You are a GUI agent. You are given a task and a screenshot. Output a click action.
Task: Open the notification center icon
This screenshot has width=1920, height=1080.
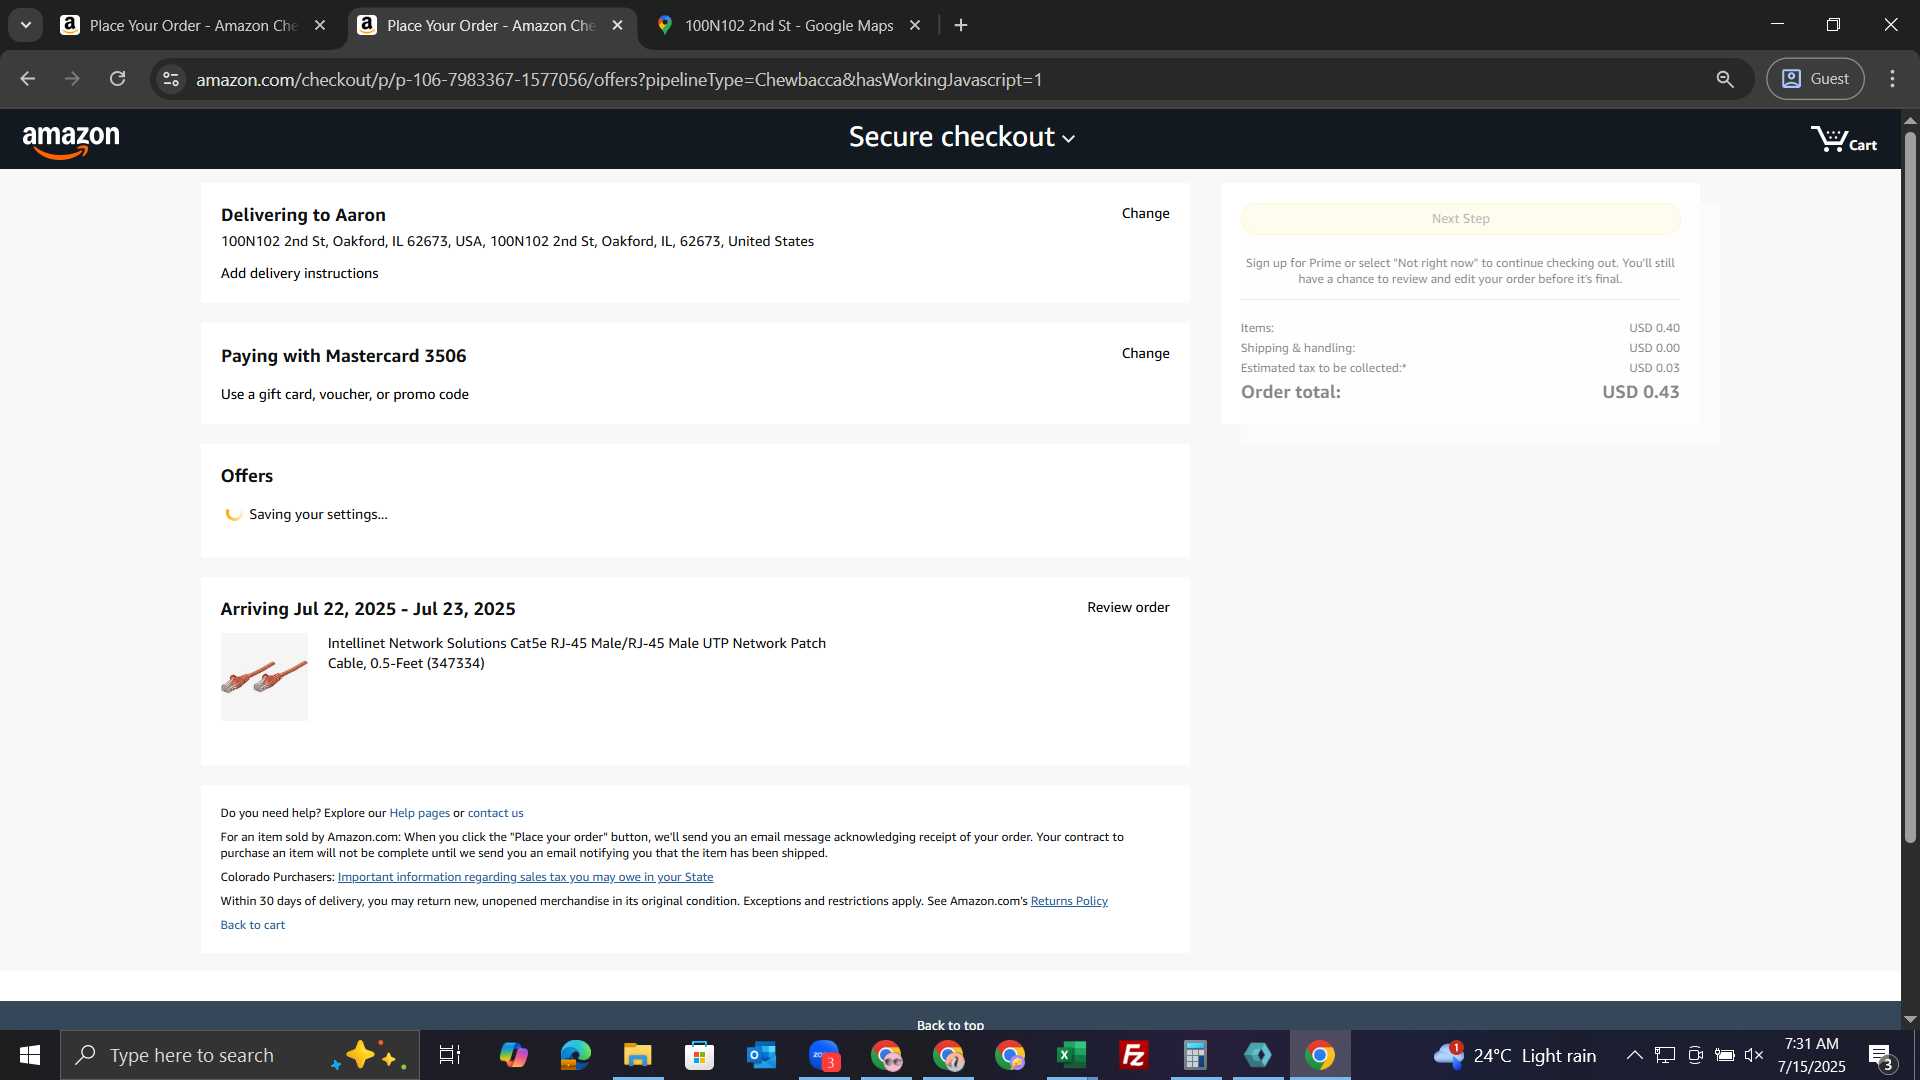(1880, 1056)
